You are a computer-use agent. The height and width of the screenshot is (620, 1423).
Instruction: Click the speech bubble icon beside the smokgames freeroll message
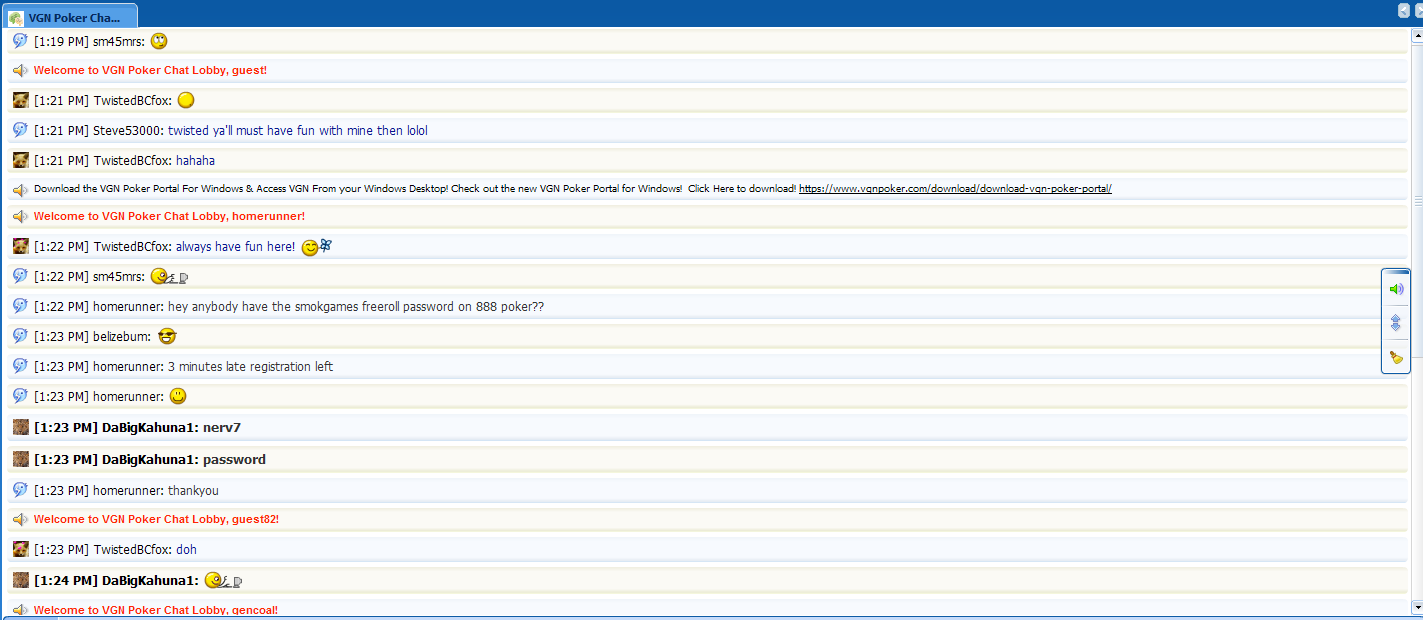point(20,306)
